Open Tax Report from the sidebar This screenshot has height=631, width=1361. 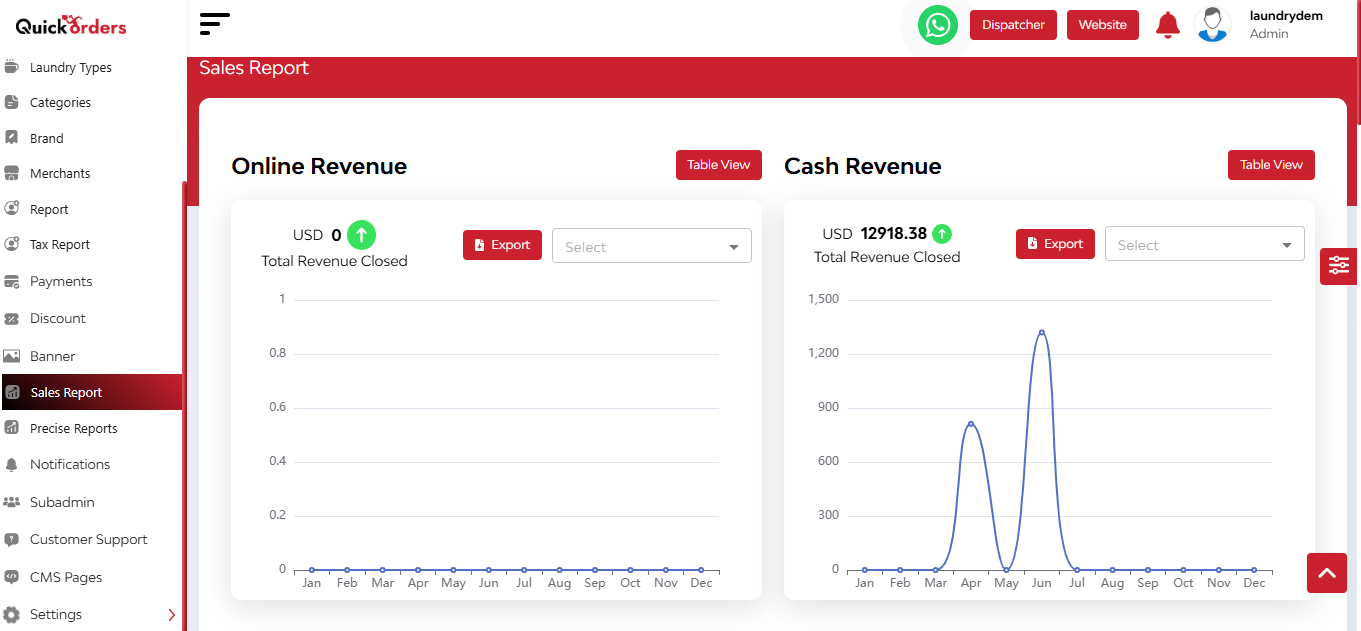click(x=60, y=244)
